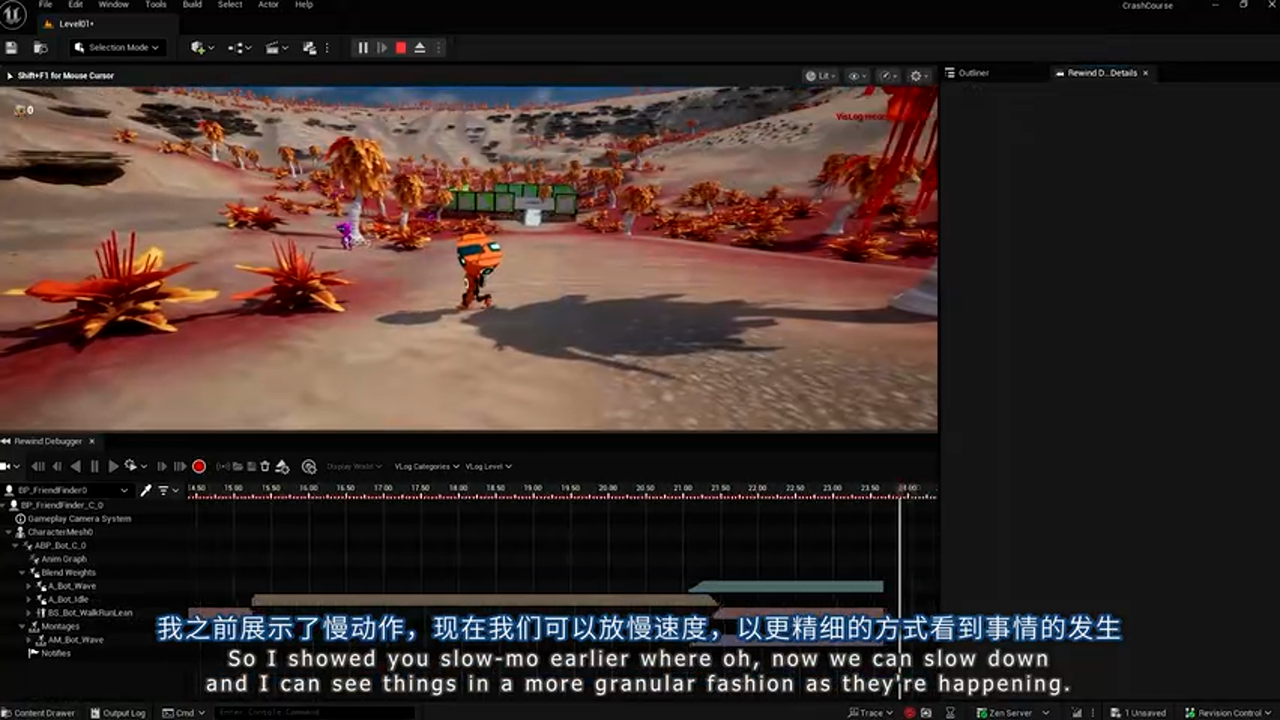
Task: Open the Tools menu
Action: [155, 5]
